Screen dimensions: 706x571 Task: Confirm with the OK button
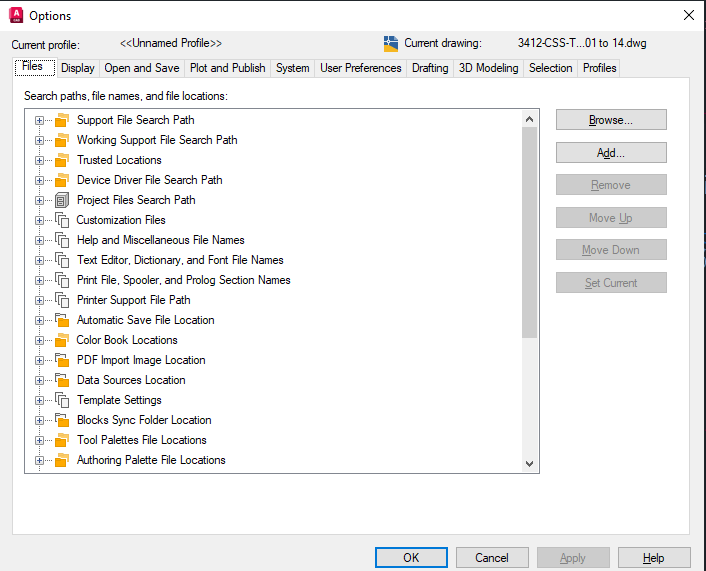411,558
